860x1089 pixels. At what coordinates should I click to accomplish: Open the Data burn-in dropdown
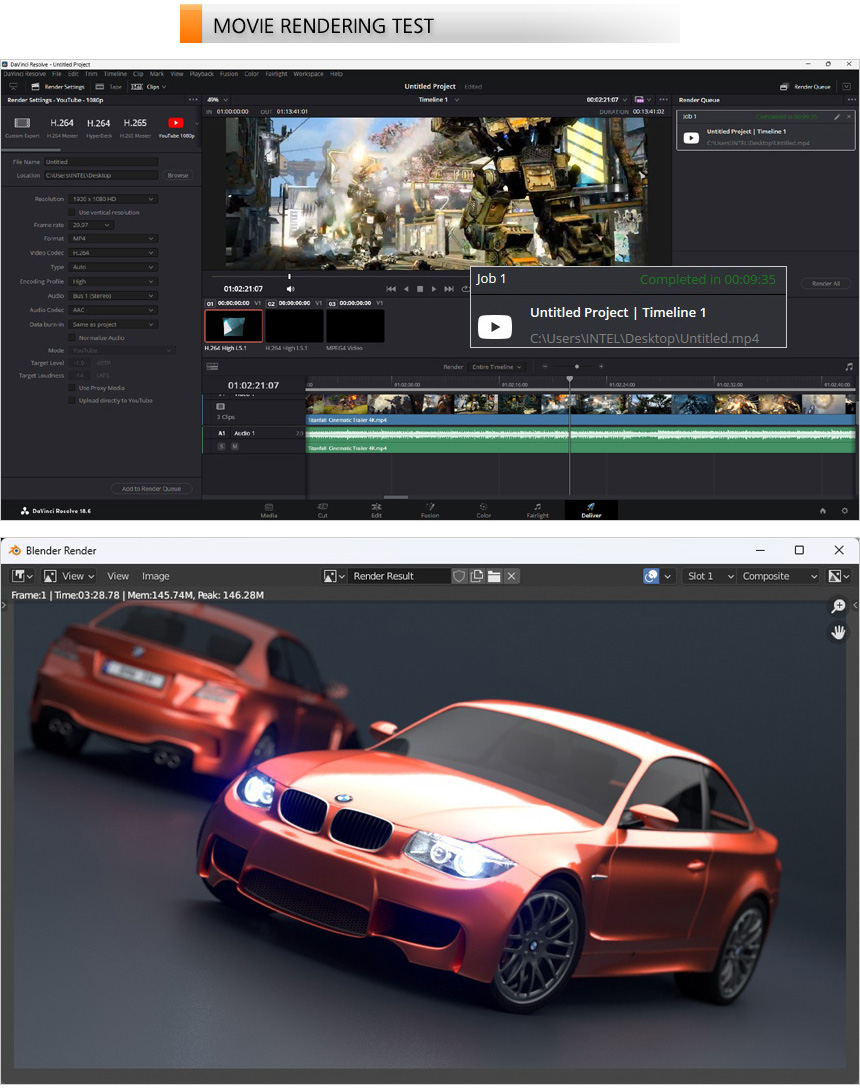113,324
